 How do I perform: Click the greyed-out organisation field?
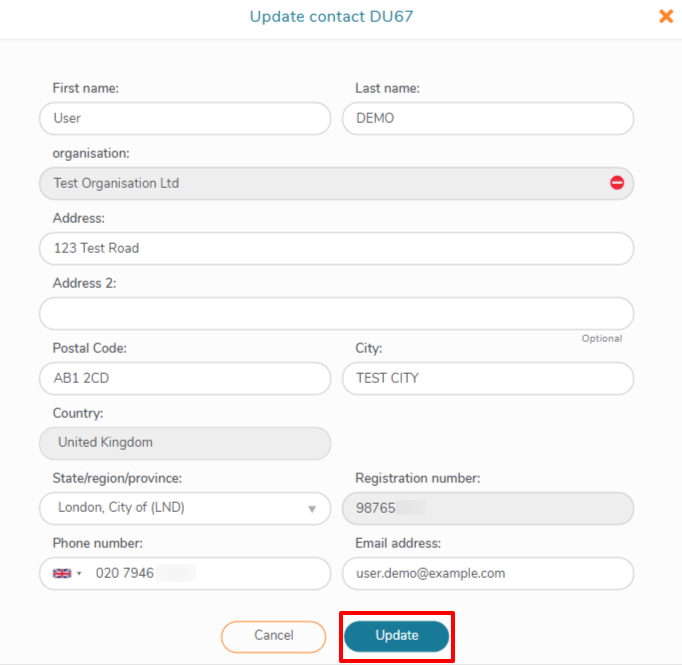(320, 183)
